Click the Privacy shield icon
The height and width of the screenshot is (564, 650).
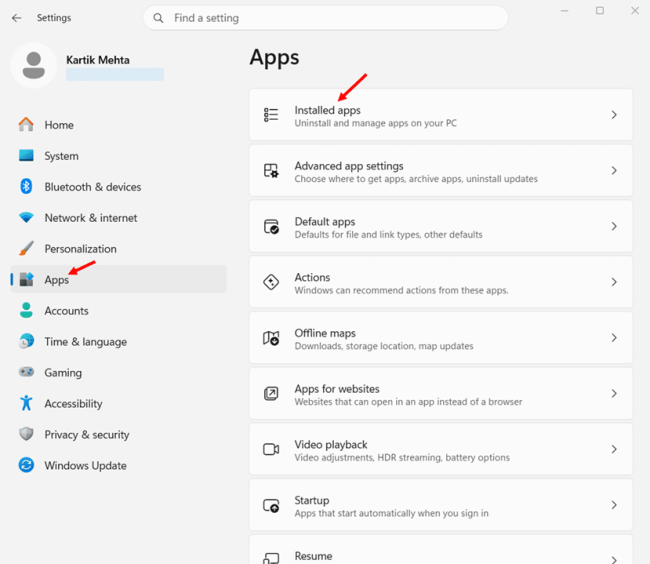(26, 434)
